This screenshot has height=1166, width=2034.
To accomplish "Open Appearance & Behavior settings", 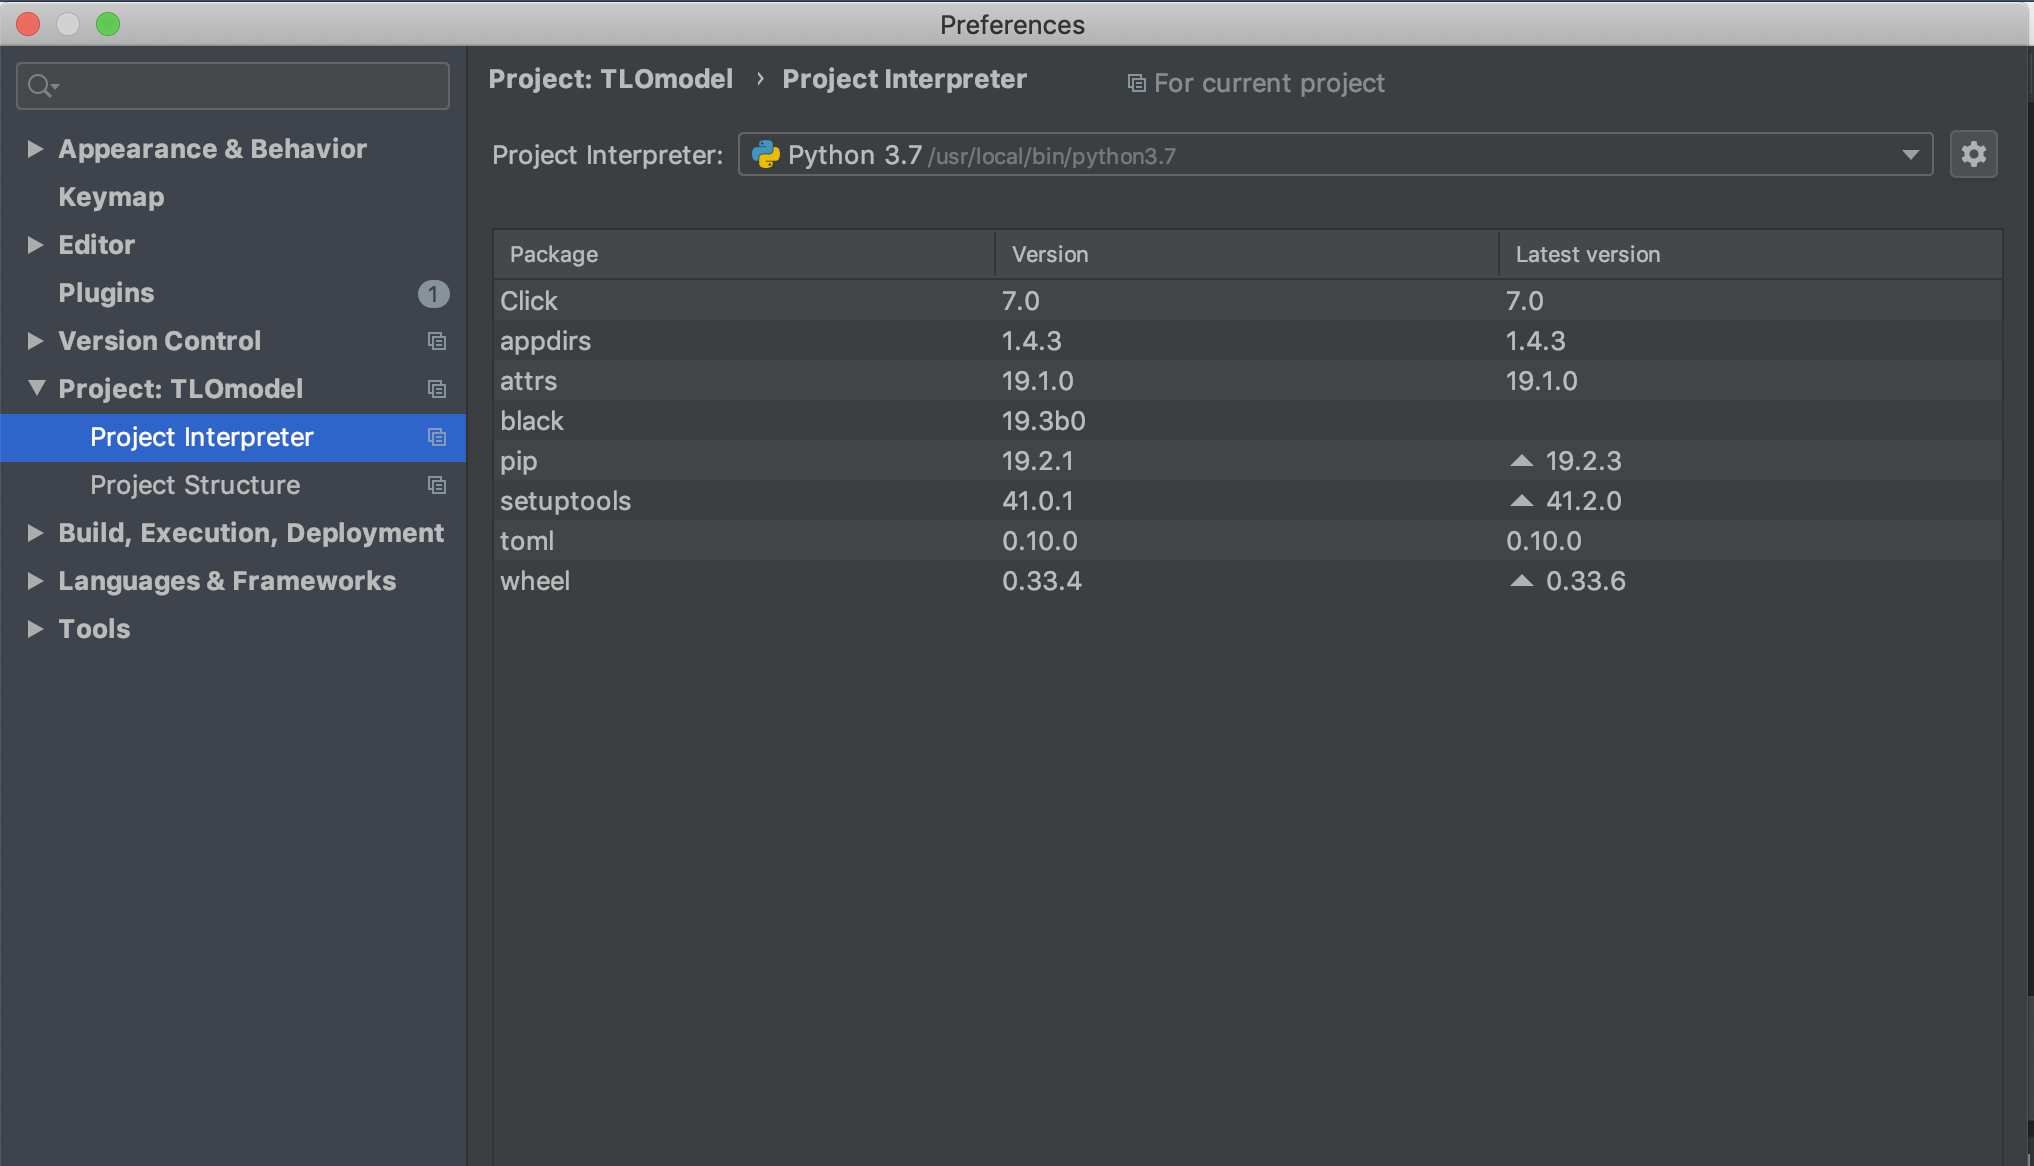I will coord(212,149).
